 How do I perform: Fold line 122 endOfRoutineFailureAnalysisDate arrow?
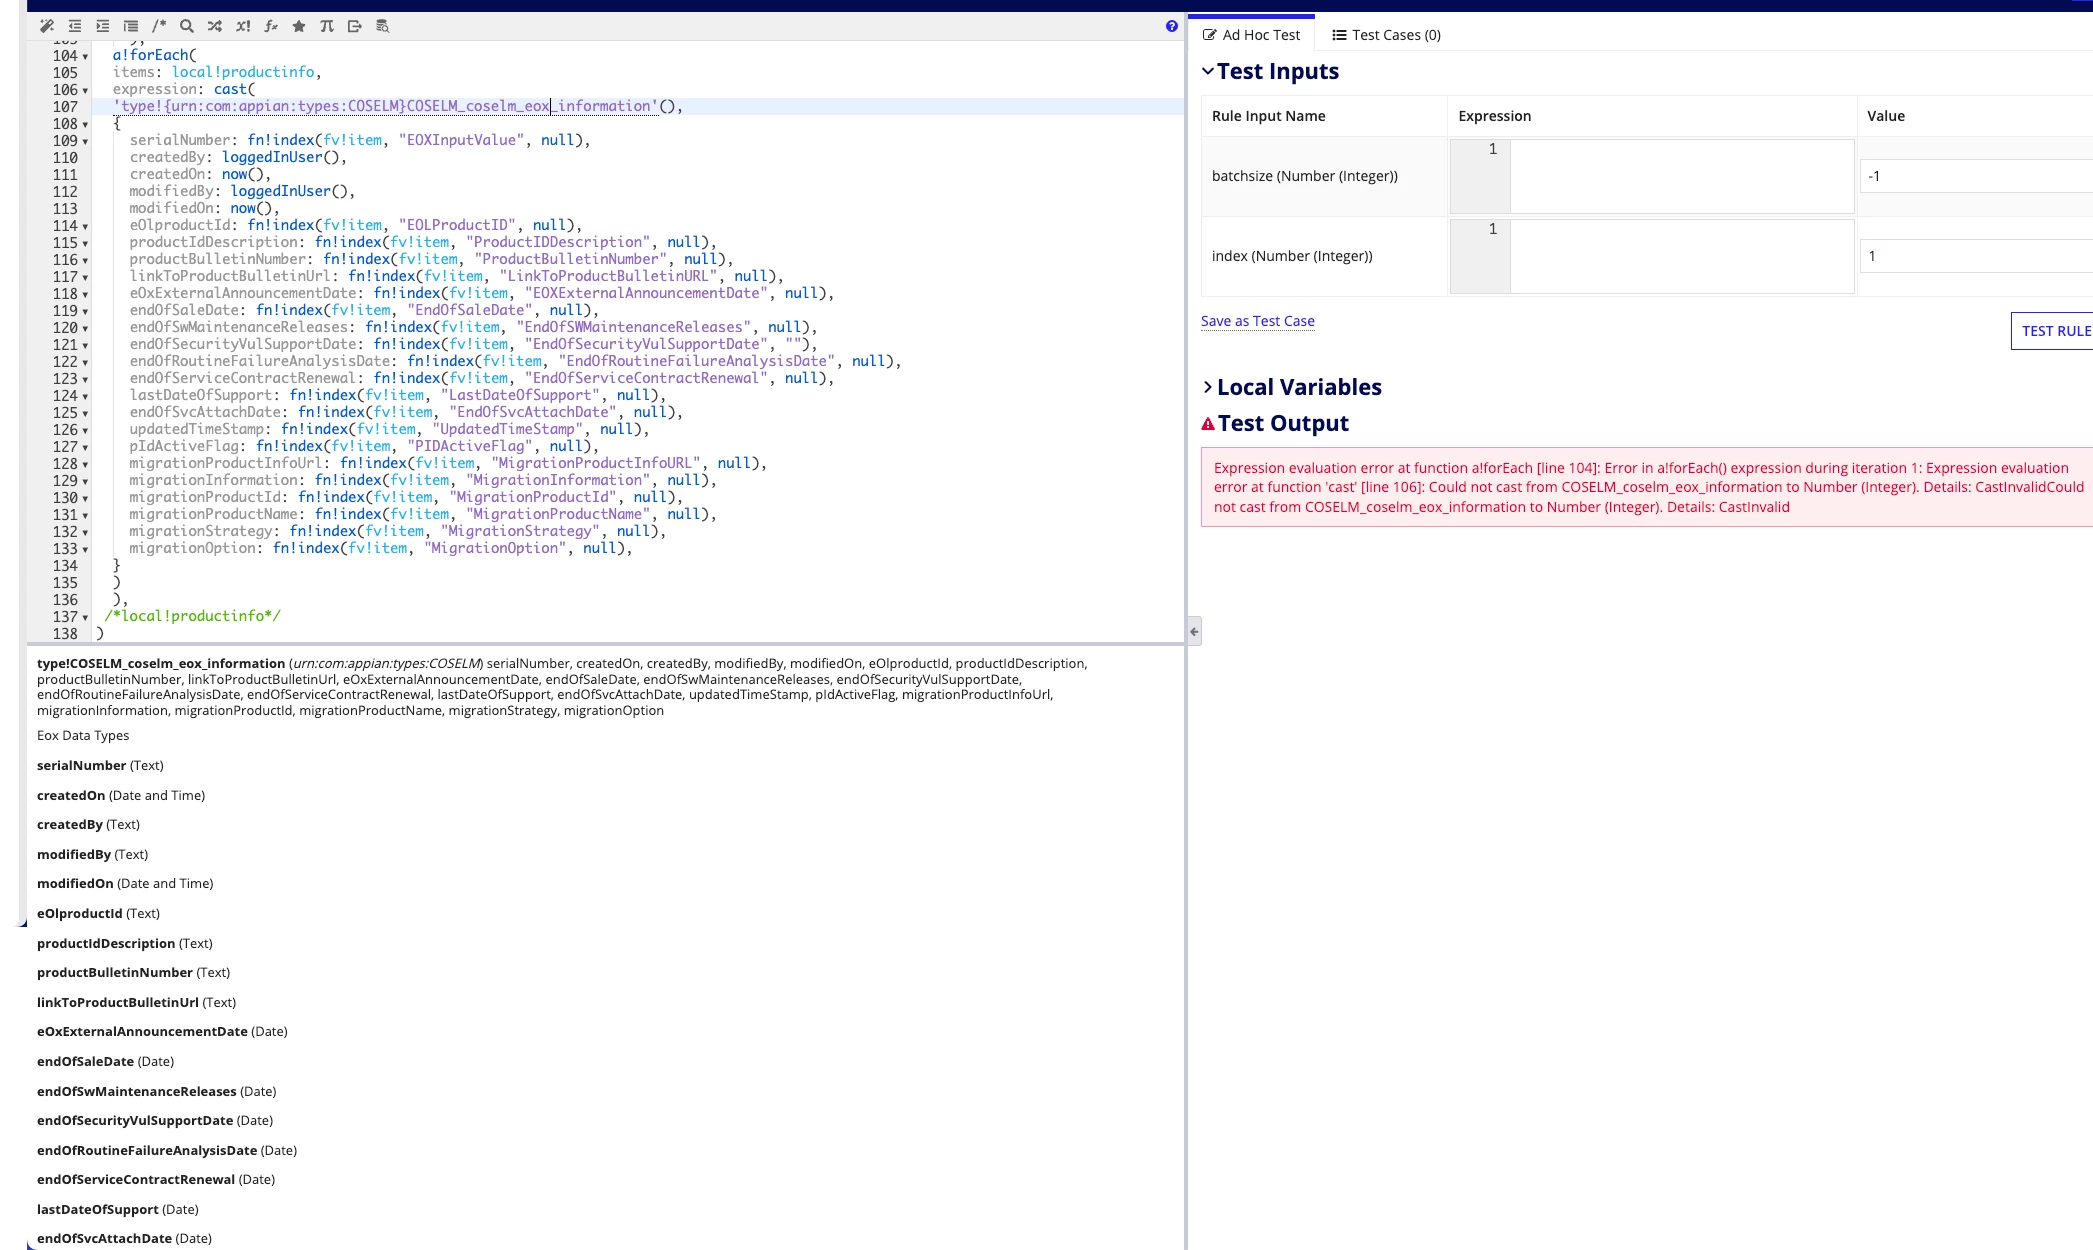coord(85,362)
